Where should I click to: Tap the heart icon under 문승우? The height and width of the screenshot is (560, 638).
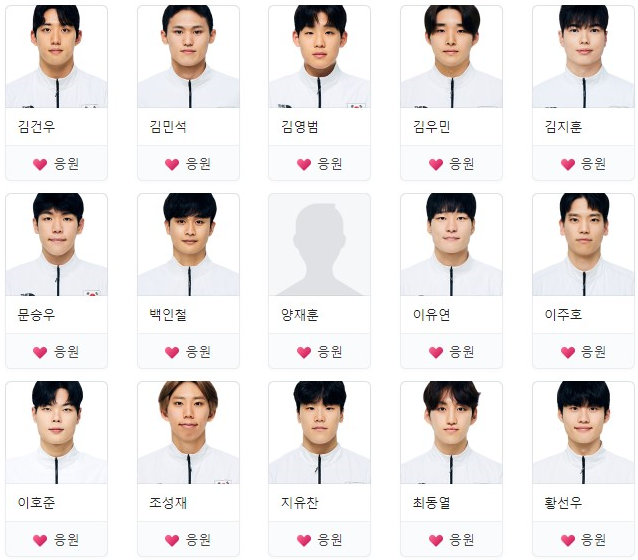(x=40, y=352)
